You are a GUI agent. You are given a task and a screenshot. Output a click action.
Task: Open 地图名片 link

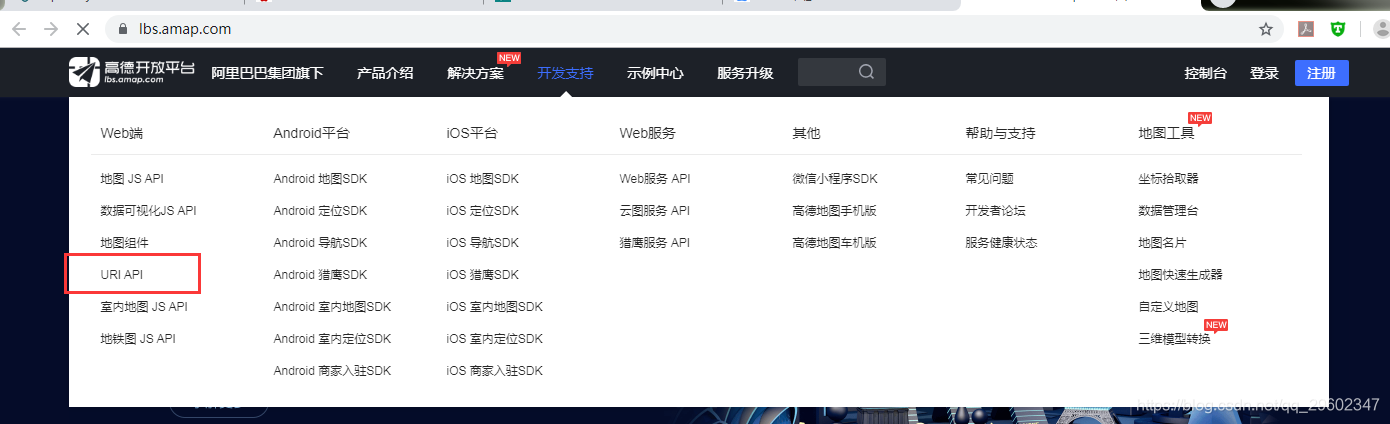click(x=1162, y=243)
